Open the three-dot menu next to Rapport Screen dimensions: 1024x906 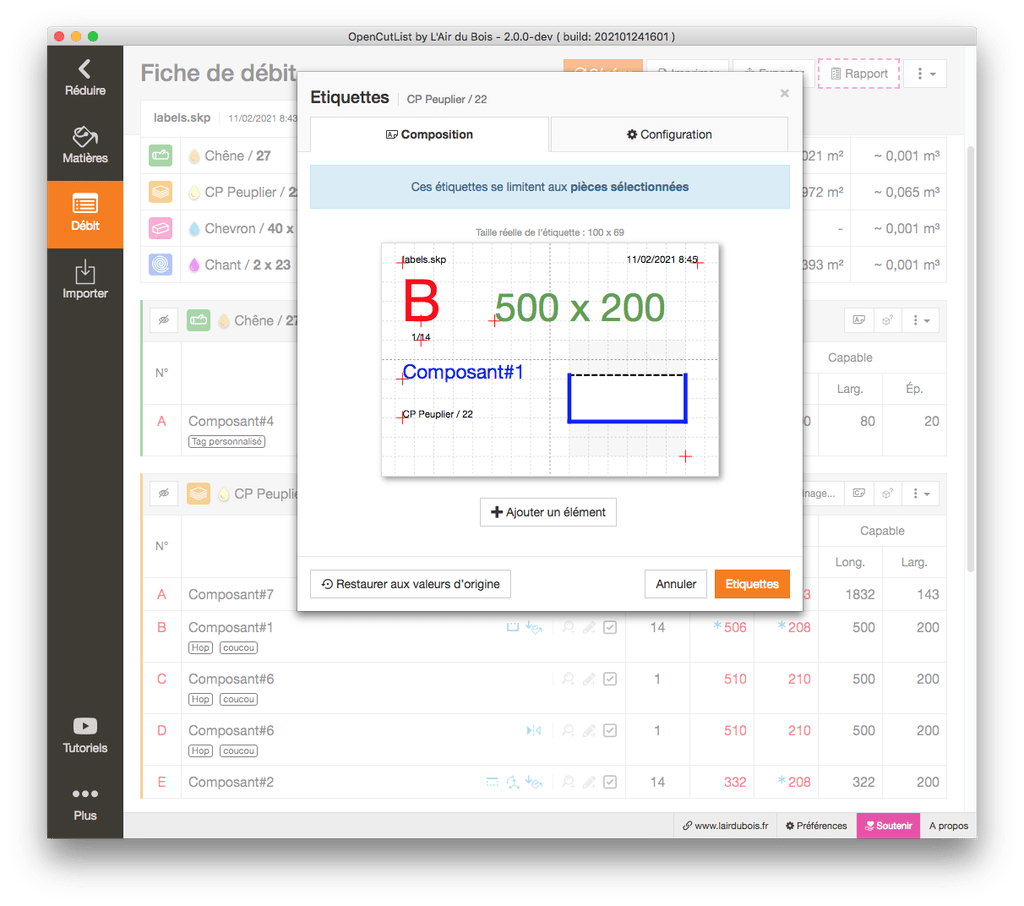(925, 74)
